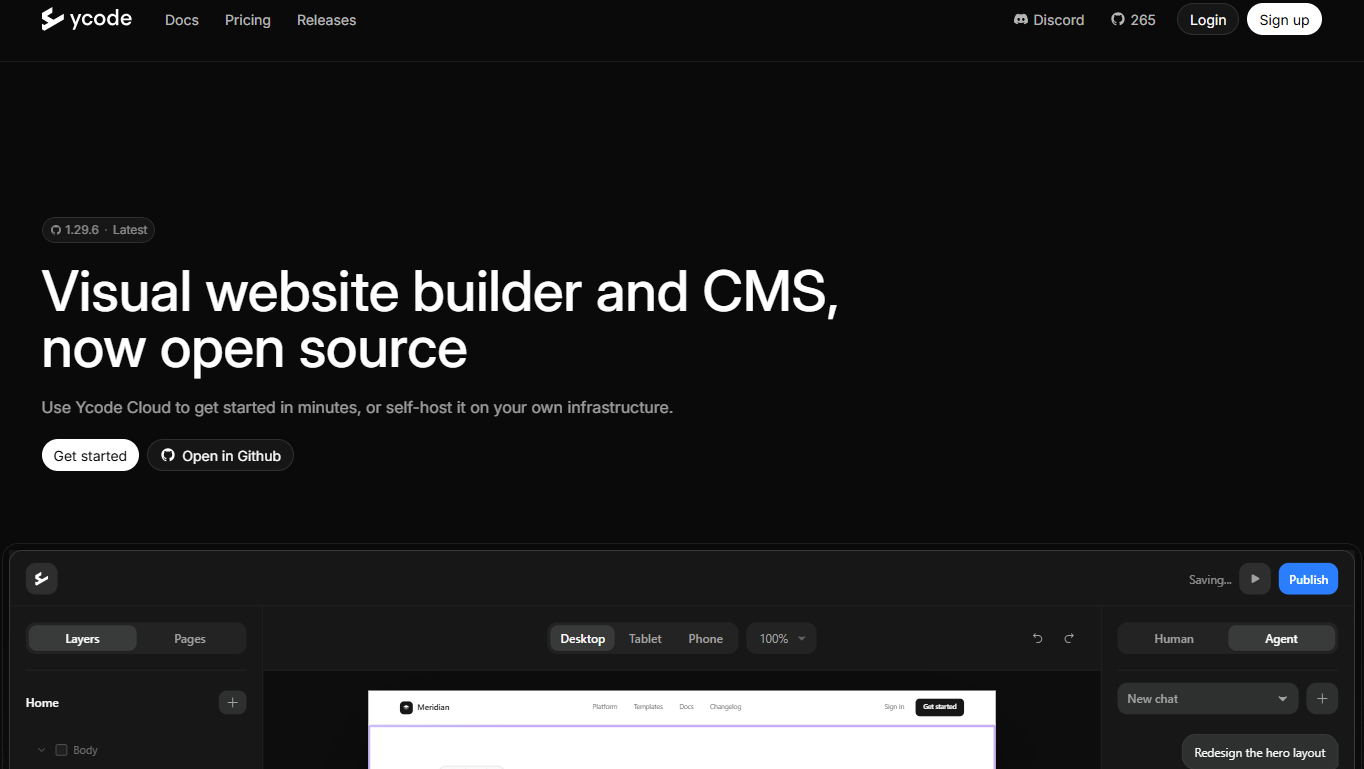Open the Discord community link

1049,20
